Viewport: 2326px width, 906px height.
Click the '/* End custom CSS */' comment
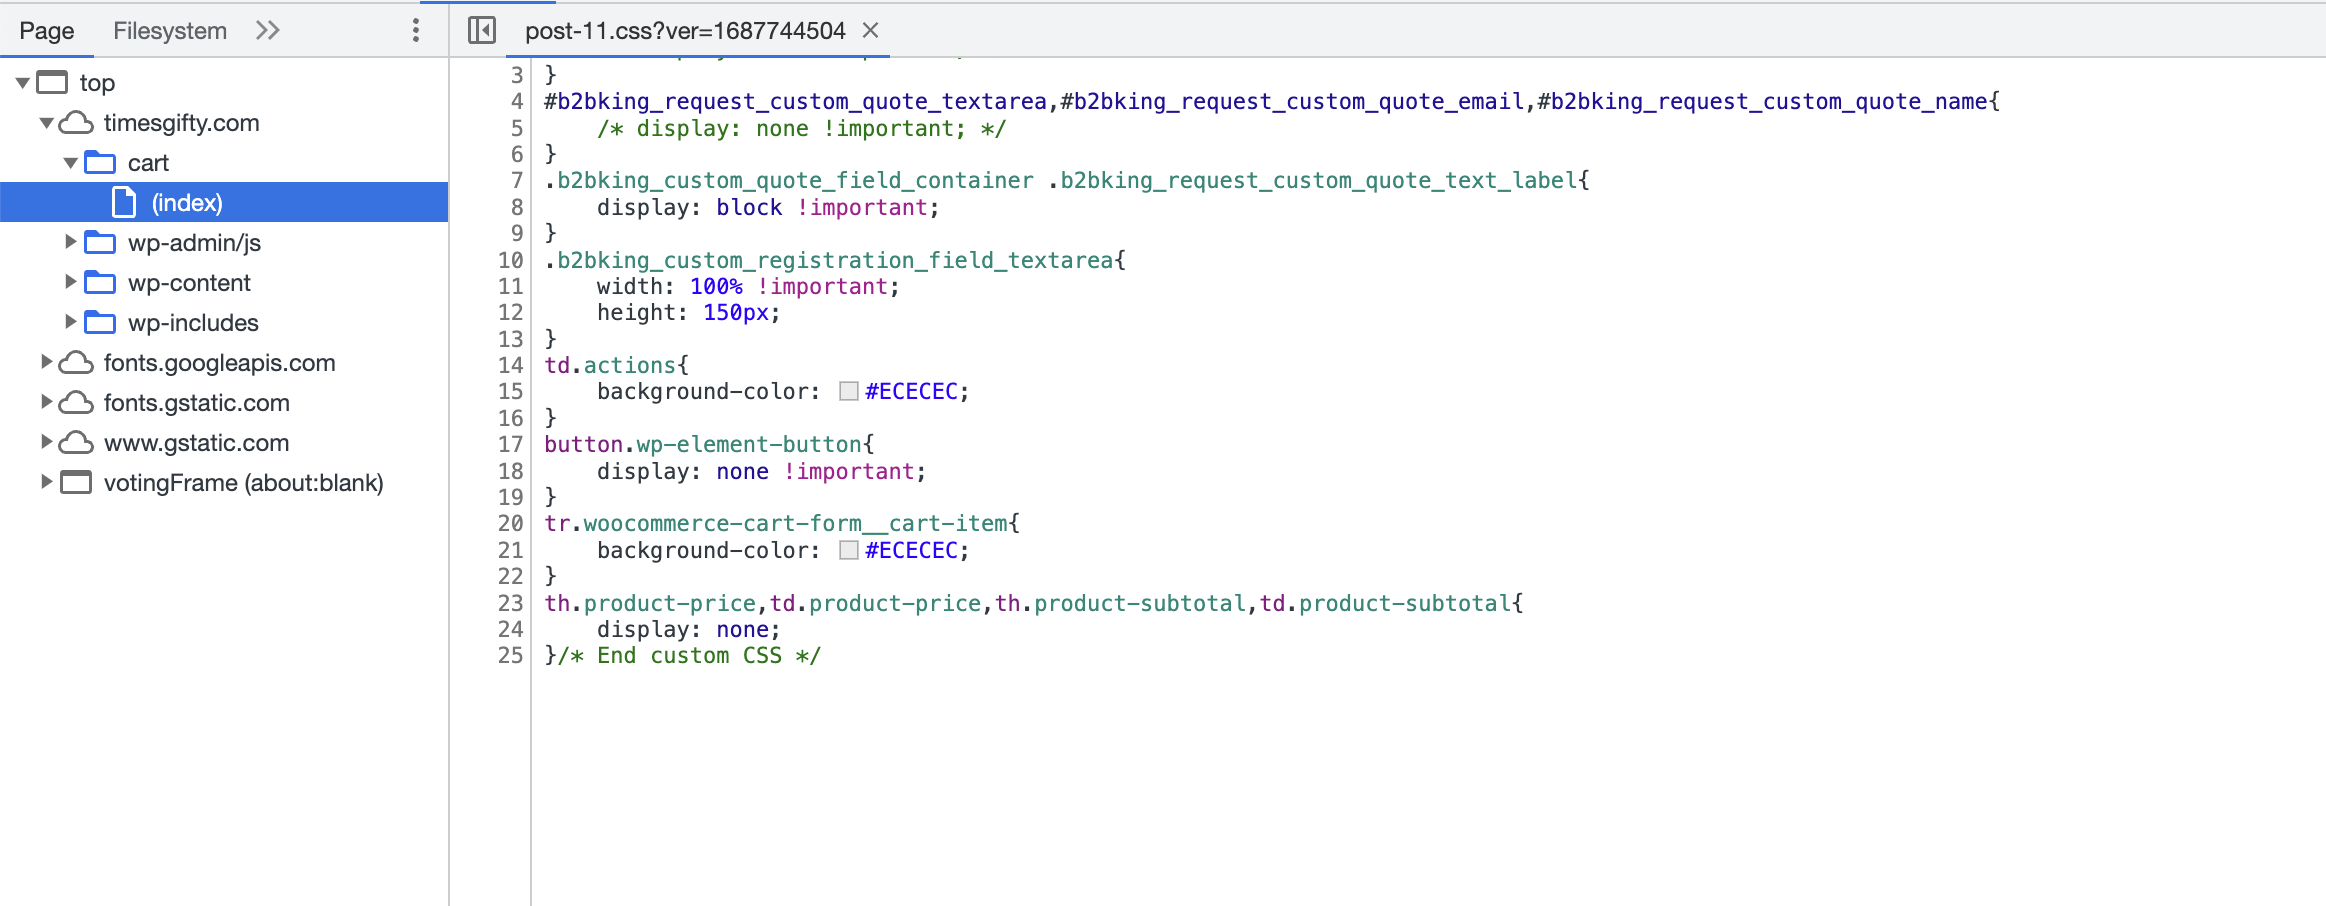click(x=690, y=656)
